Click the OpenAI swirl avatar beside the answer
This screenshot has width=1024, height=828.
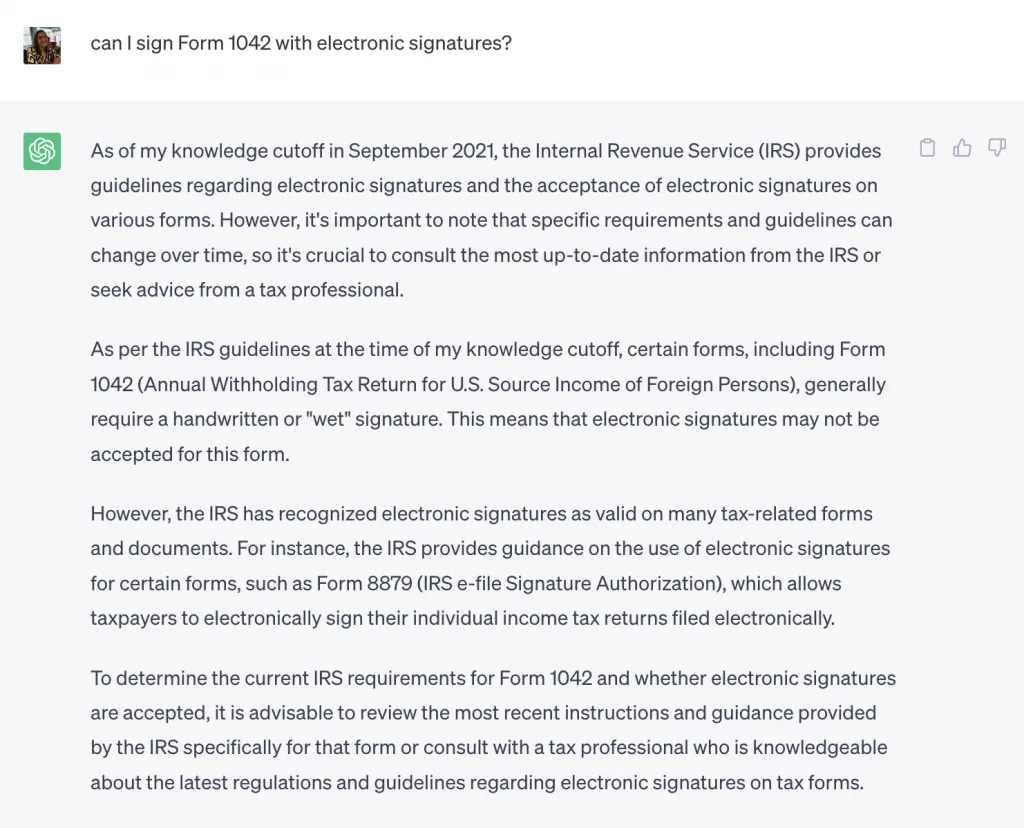pos(41,151)
